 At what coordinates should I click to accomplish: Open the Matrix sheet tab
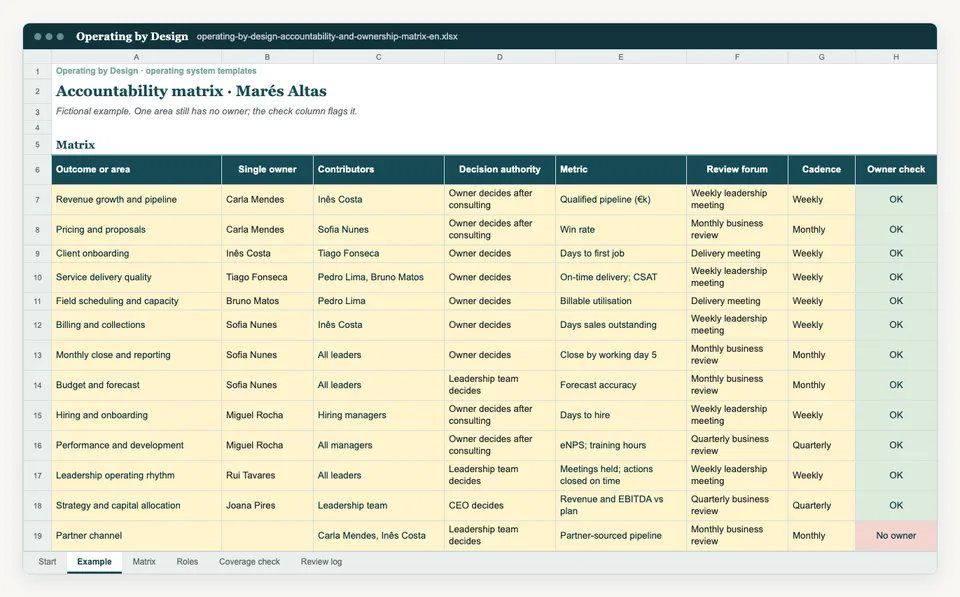click(144, 561)
